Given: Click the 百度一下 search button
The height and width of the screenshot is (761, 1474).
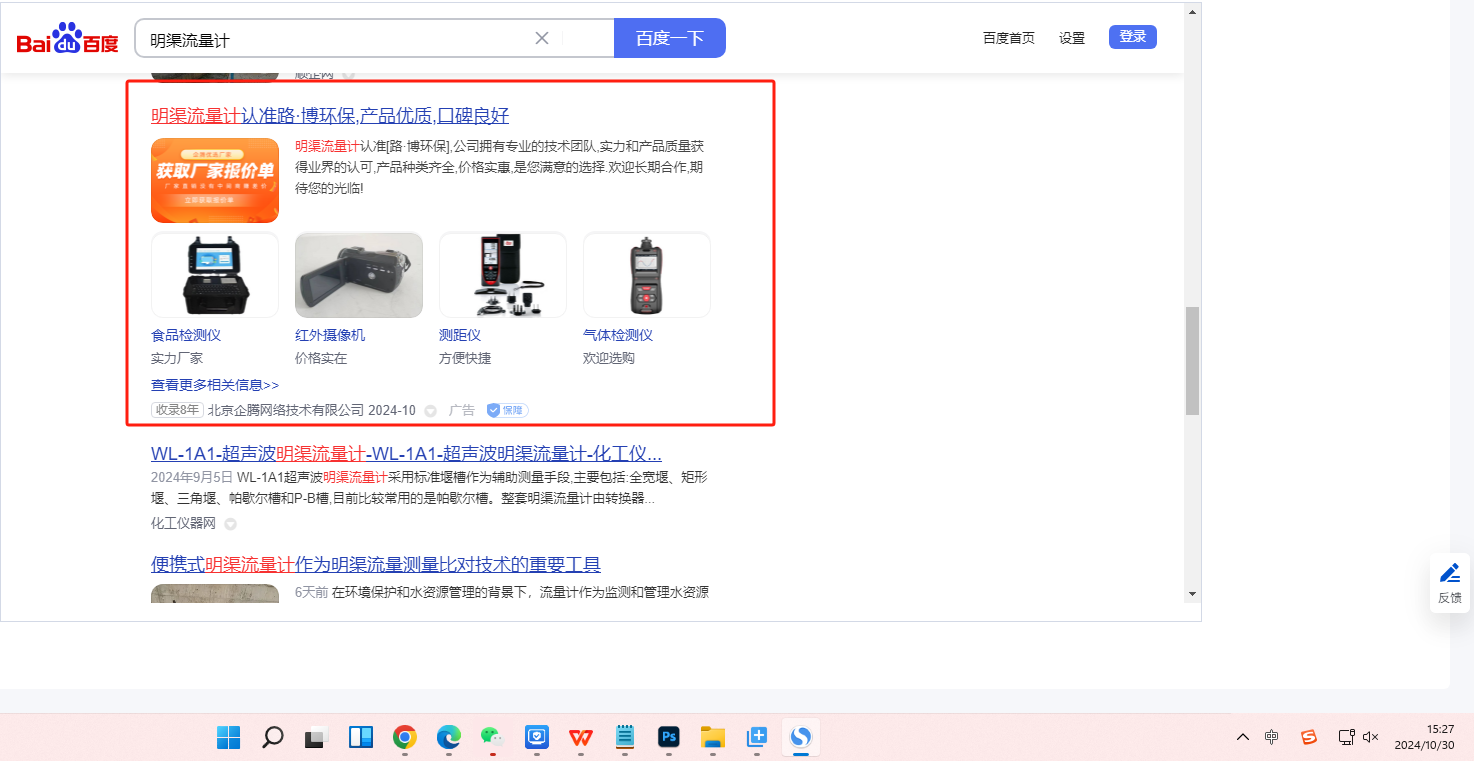Looking at the screenshot, I should click(x=670, y=38).
